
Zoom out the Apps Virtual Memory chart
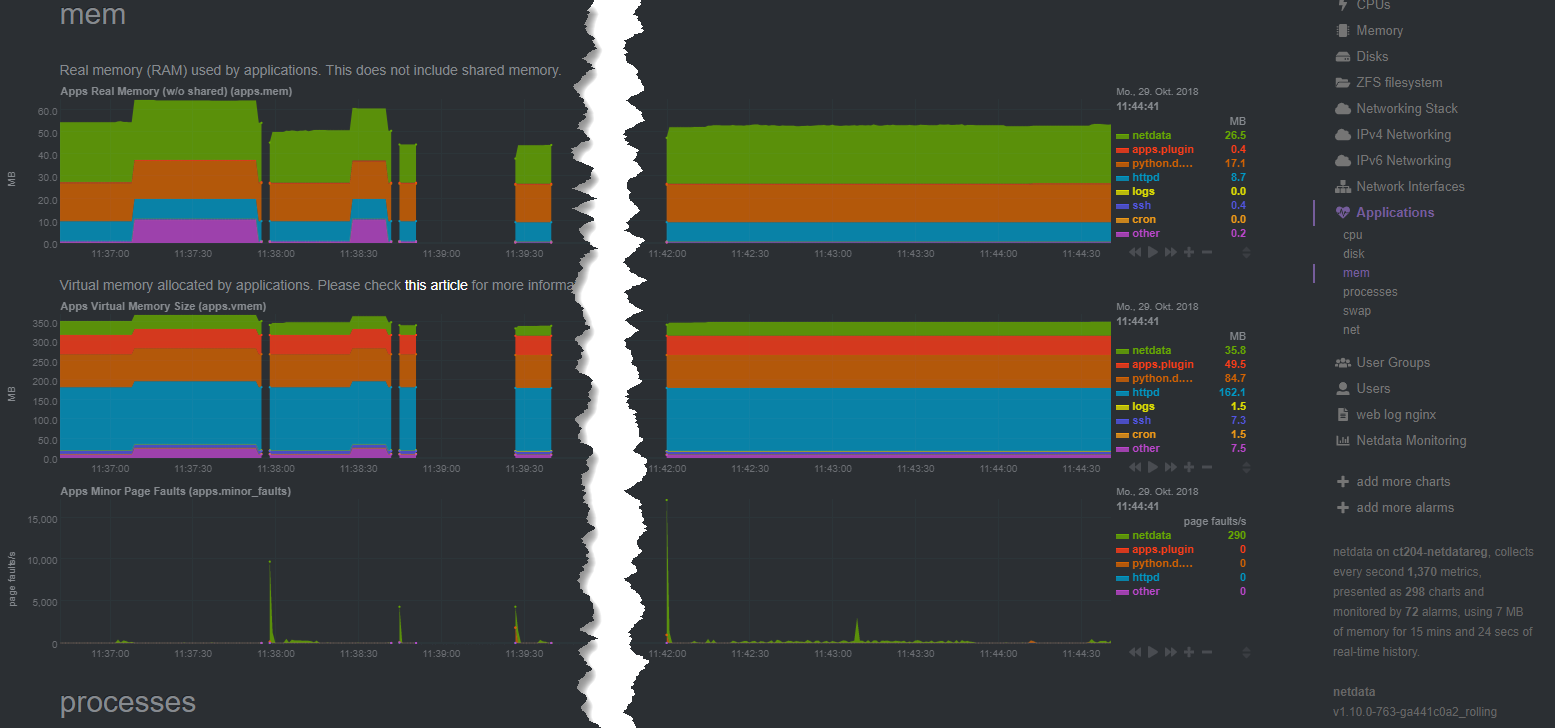(1207, 466)
